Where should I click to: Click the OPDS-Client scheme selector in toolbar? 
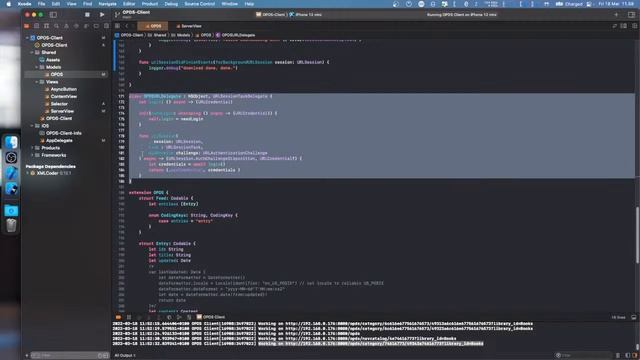tap(270, 15)
